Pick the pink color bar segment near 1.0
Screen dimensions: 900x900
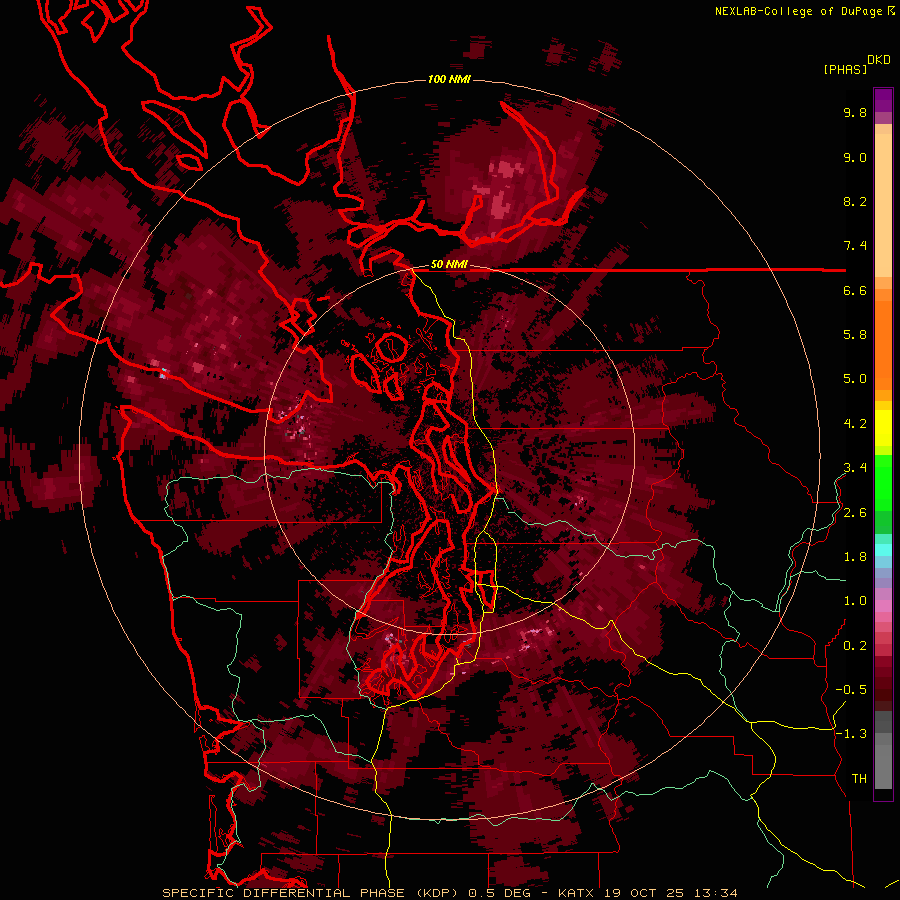[x=883, y=606]
